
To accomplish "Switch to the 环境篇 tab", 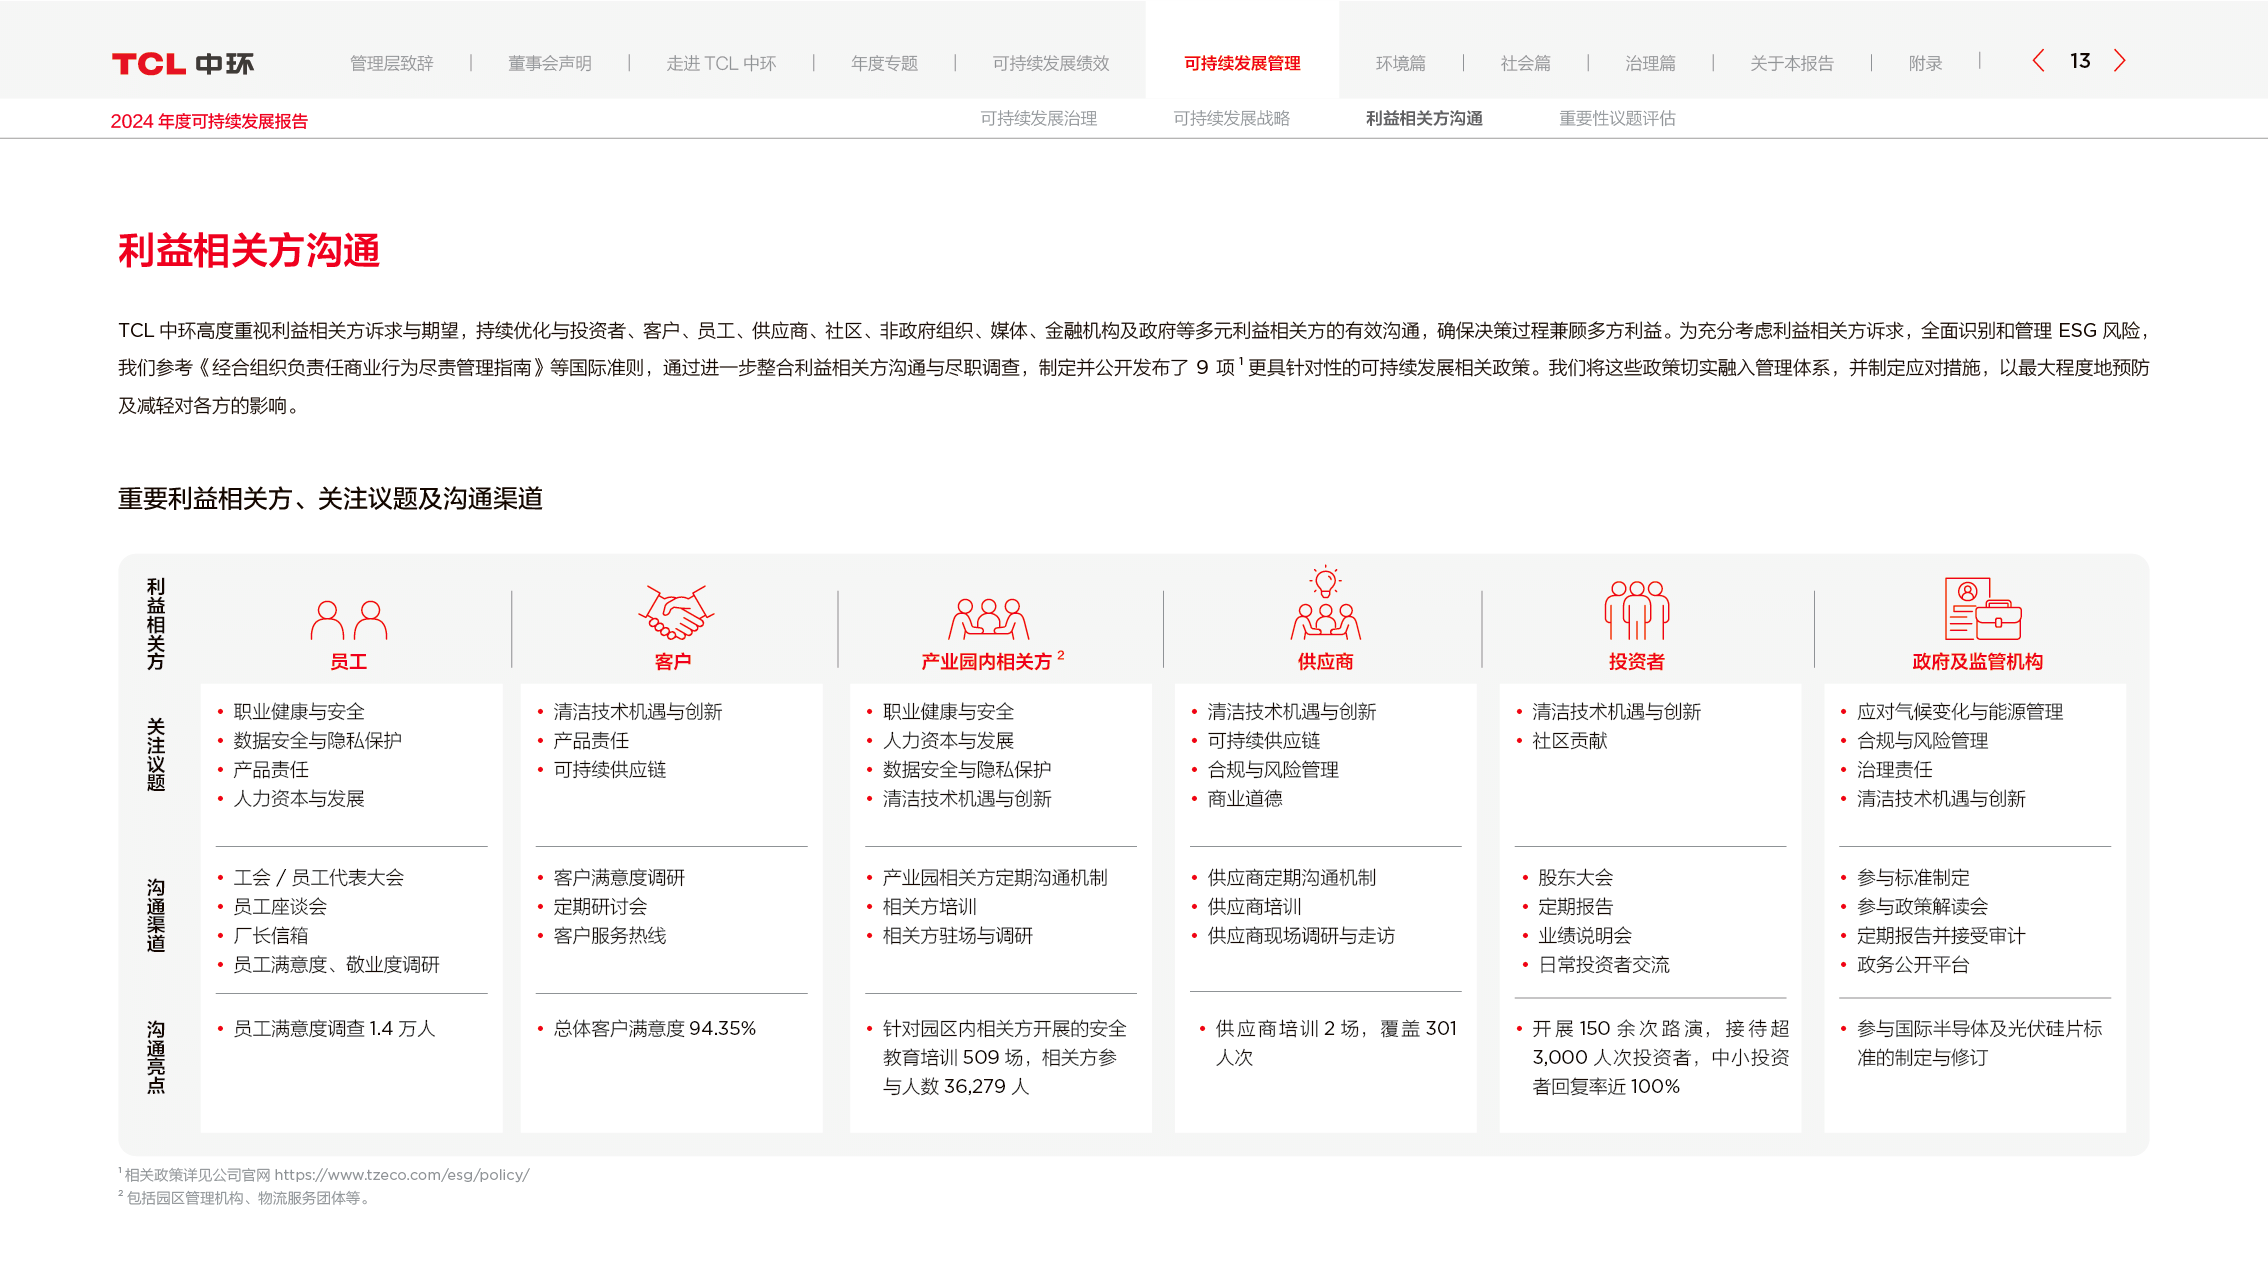I will click(1400, 64).
